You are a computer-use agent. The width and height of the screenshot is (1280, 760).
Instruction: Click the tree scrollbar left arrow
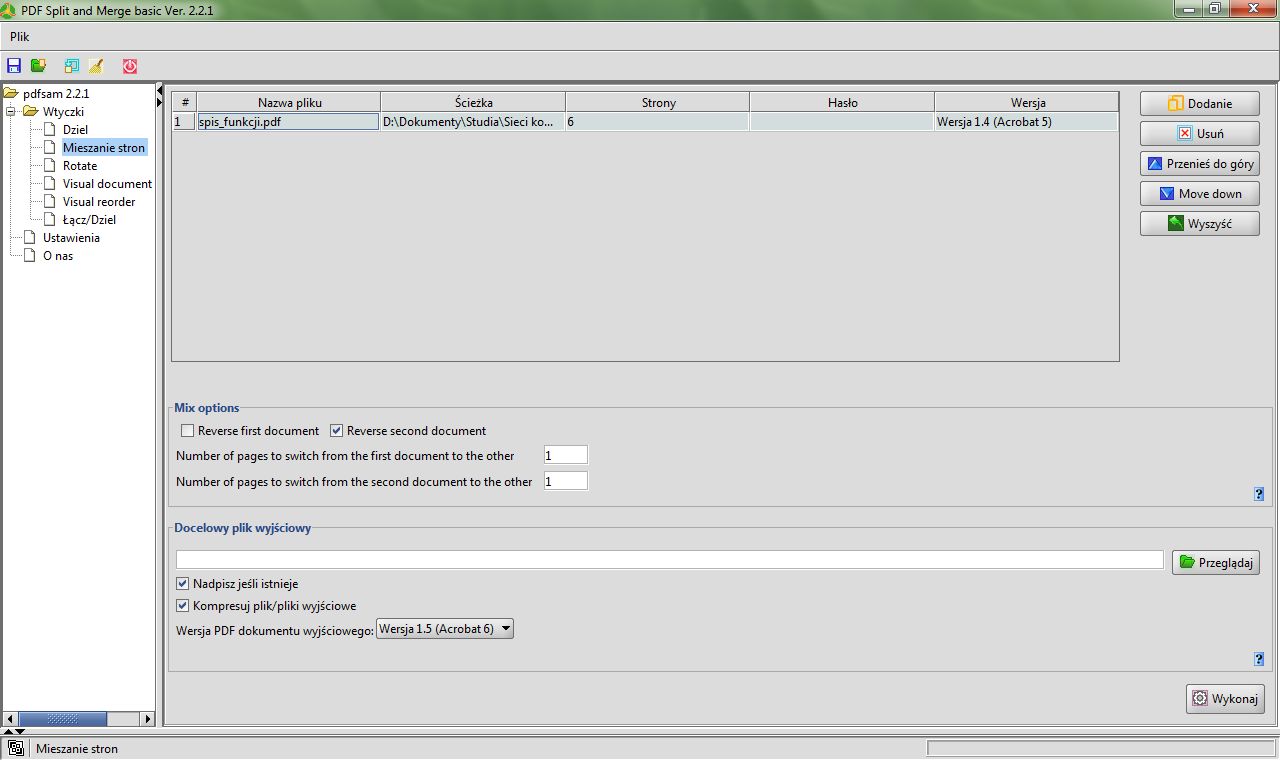coord(9,718)
